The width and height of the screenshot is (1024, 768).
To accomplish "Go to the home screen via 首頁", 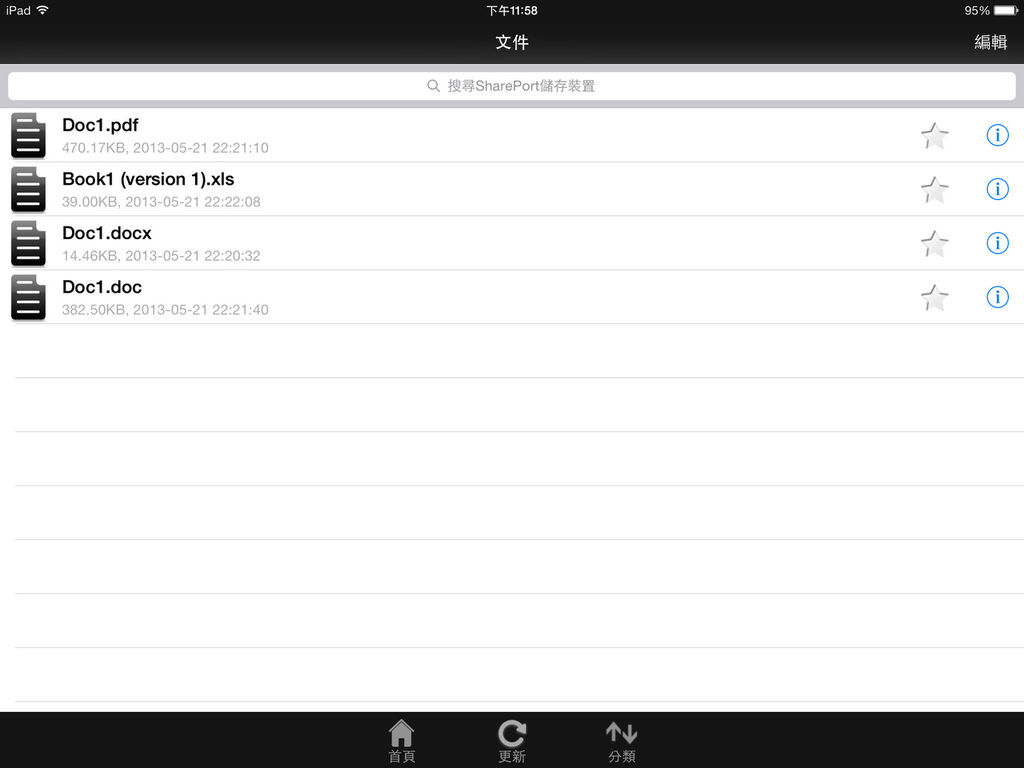I will 402,741.
